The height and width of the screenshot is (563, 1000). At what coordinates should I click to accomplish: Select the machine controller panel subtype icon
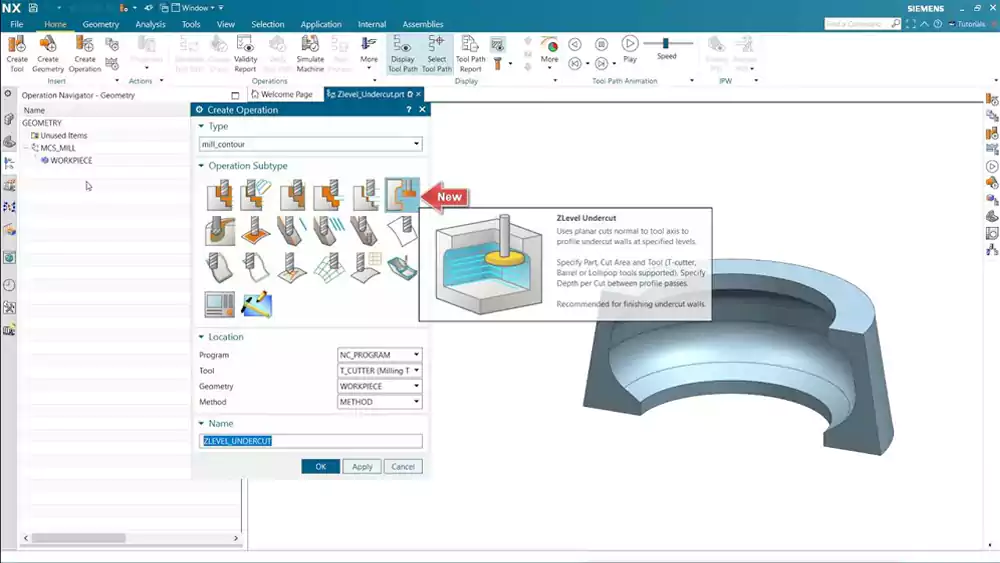pyautogui.click(x=219, y=304)
